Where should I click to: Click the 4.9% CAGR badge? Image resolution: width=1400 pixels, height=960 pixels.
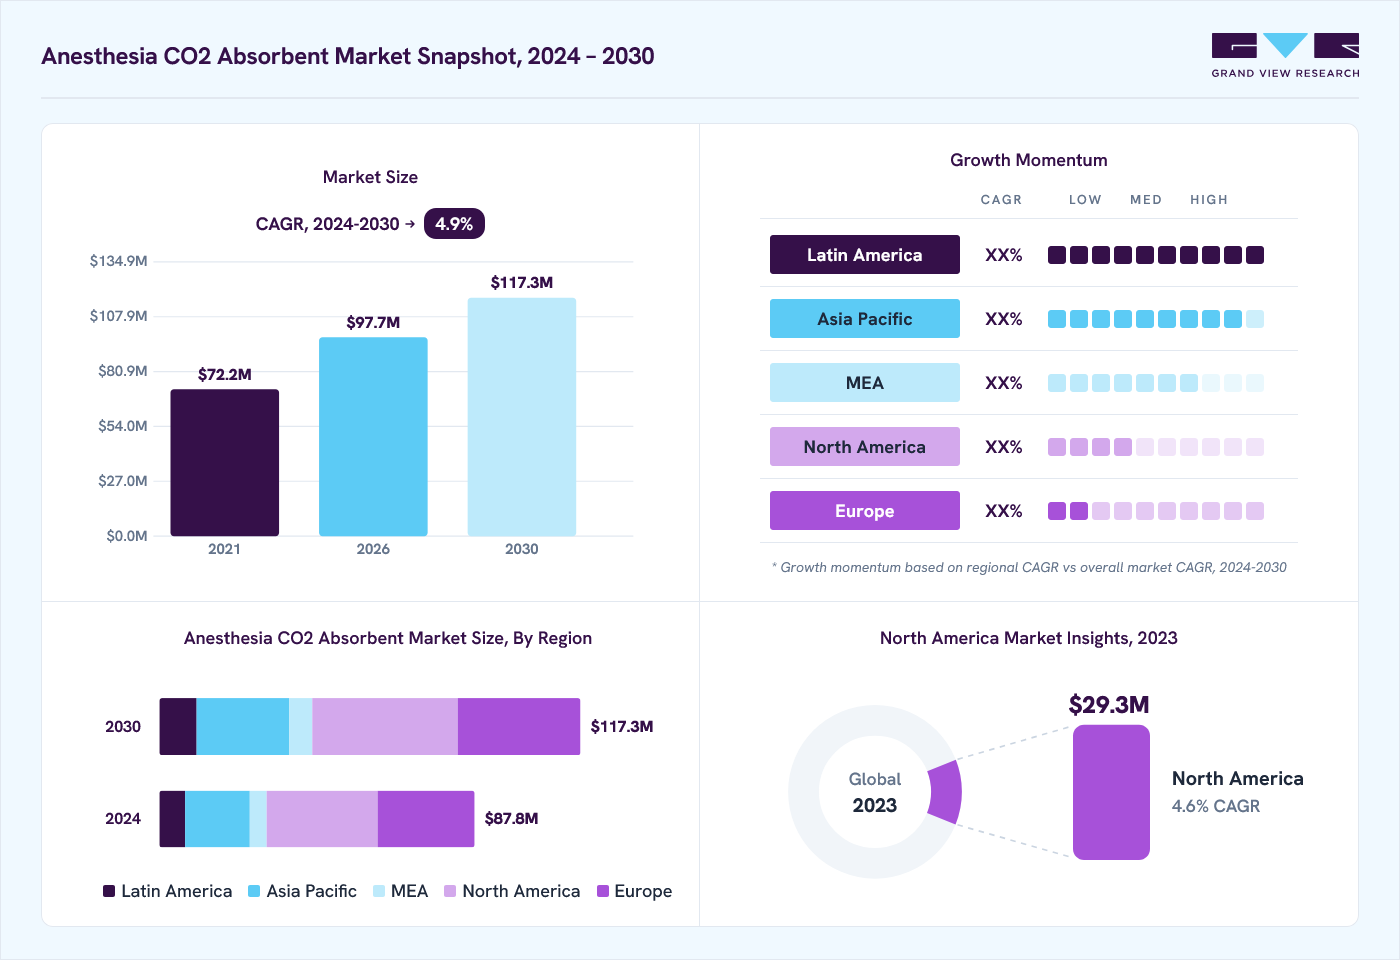454,224
